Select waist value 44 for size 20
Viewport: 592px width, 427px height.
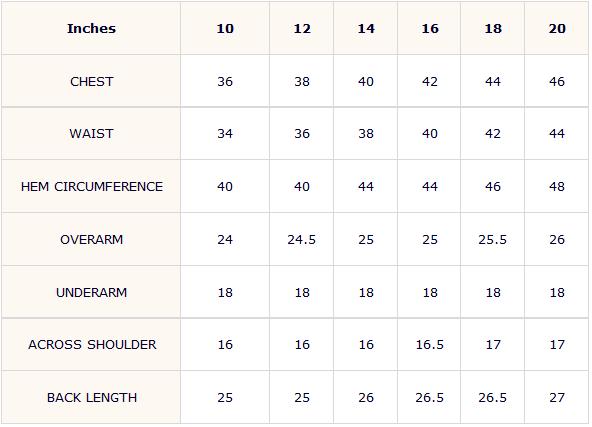(x=557, y=134)
